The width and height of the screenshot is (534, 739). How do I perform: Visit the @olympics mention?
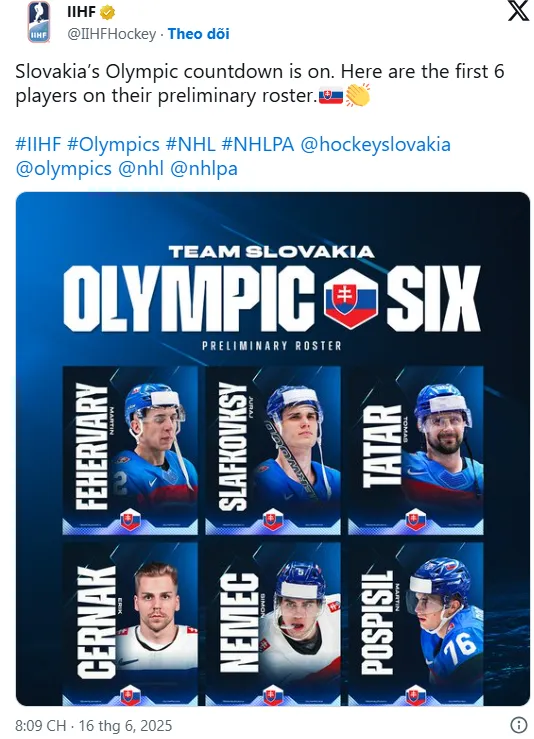point(64,169)
